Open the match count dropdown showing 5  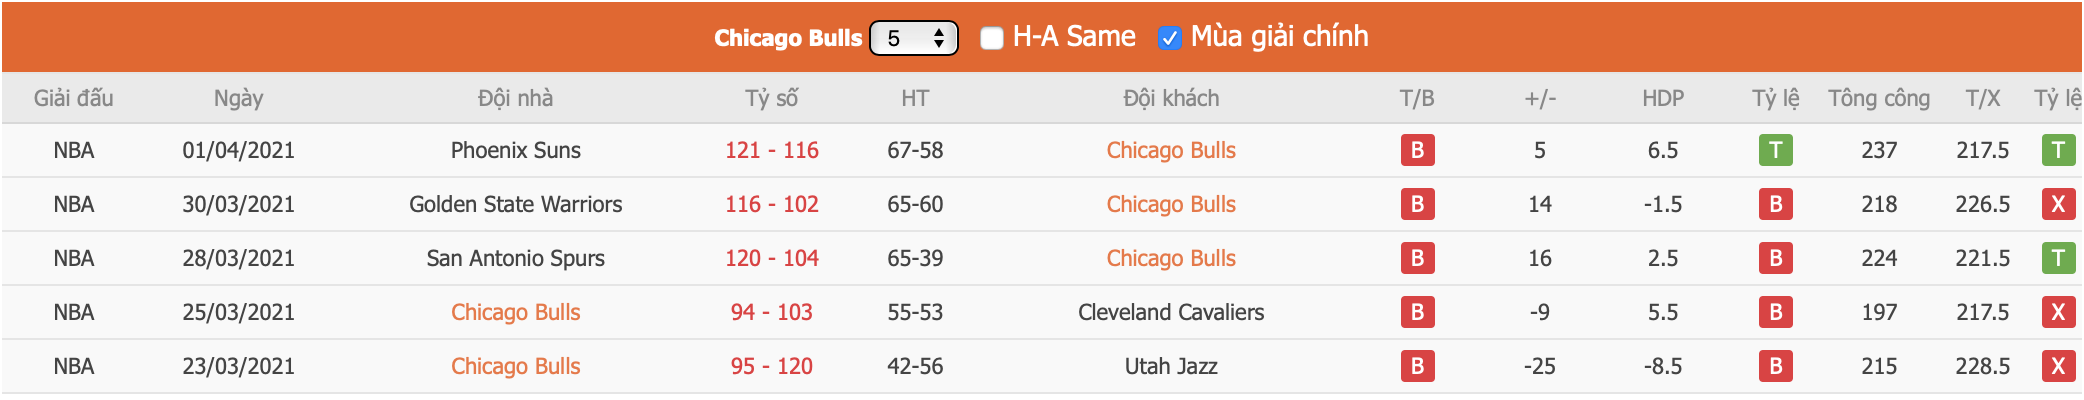[x=914, y=38]
